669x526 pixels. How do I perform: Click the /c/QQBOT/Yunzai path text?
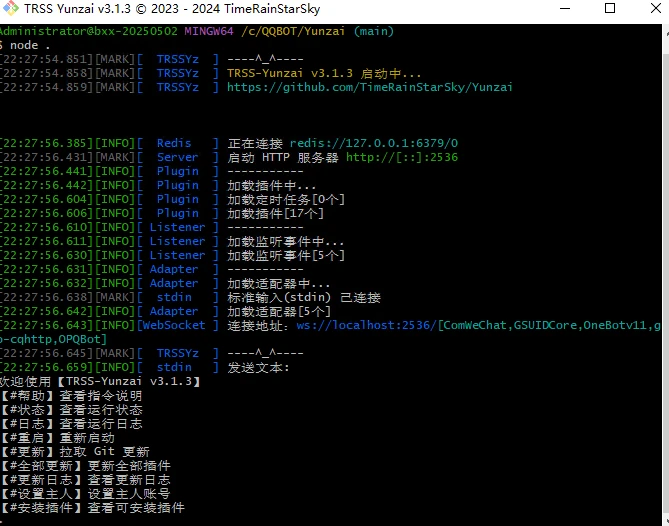pyautogui.click(x=293, y=31)
